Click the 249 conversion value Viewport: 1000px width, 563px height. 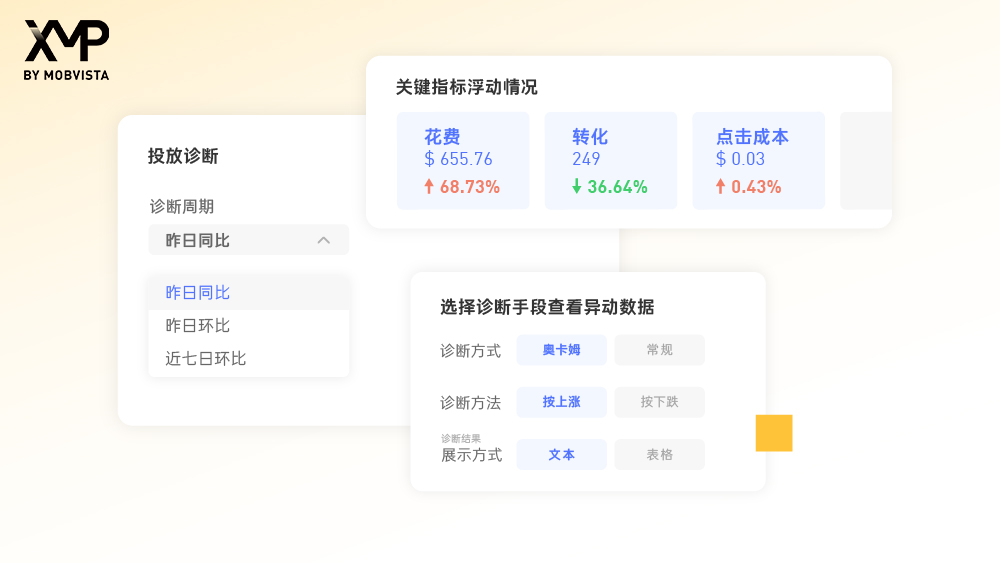[x=585, y=159]
